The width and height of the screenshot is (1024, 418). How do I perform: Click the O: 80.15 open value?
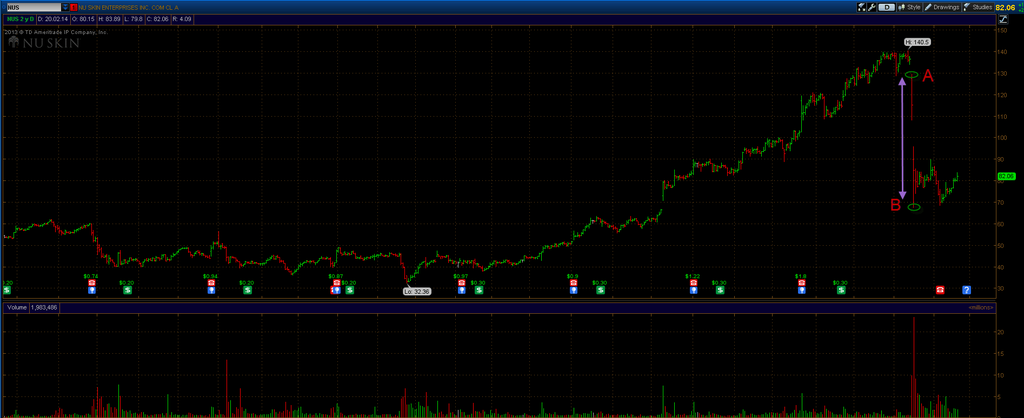point(83,19)
